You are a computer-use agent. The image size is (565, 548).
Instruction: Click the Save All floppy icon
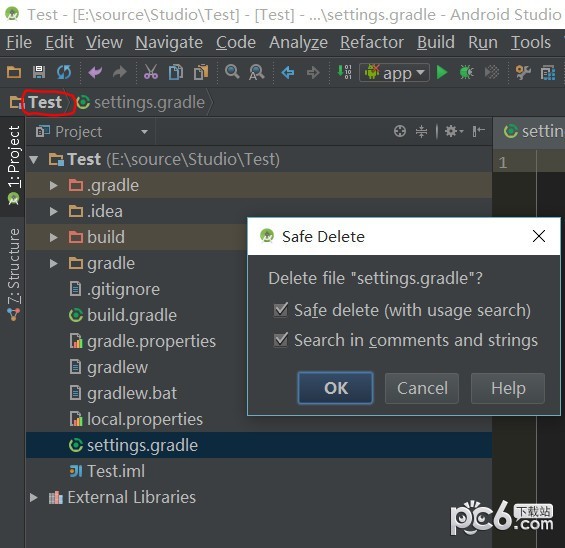(x=39, y=72)
